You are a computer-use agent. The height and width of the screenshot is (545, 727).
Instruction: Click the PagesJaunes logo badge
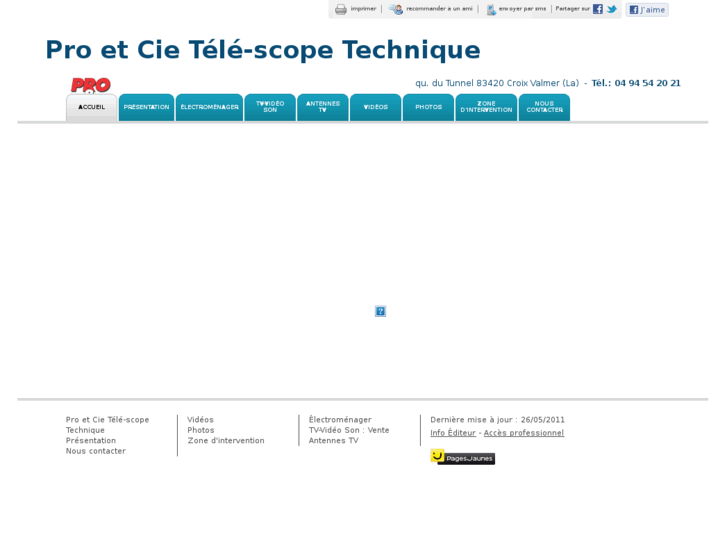click(x=462, y=457)
